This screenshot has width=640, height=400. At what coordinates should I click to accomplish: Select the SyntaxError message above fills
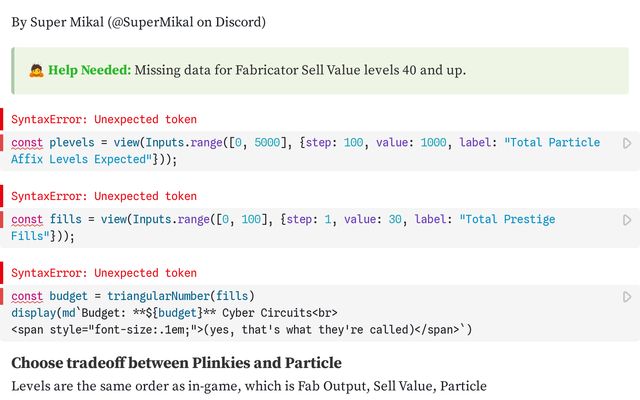click(x=104, y=196)
